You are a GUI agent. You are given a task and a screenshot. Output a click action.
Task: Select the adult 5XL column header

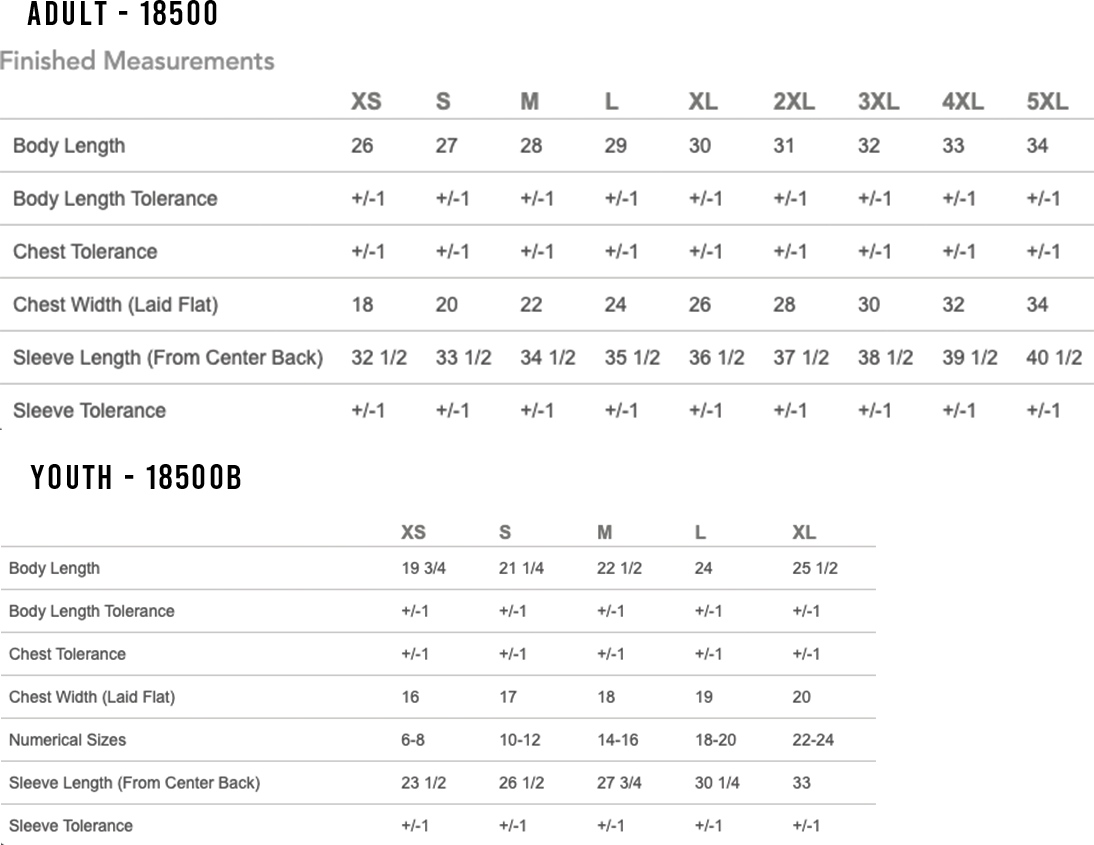pyautogui.click(x=1047, y=101)
